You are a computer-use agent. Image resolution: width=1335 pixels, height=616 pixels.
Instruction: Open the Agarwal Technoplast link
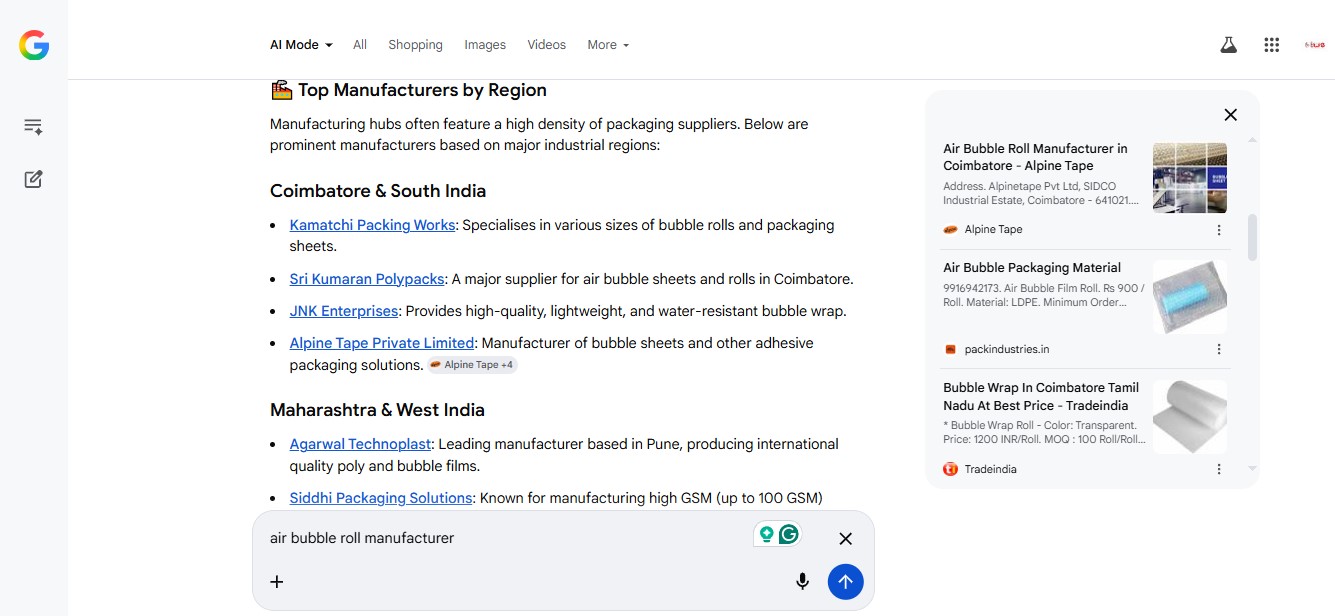click(360, 444)
